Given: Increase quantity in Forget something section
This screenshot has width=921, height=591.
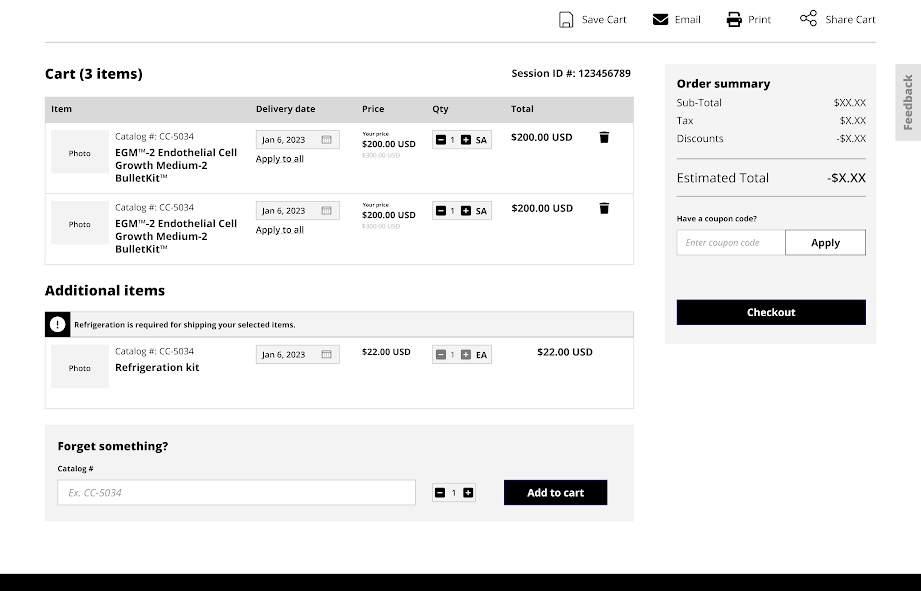Looking at the screenshot, I should 468,492.
